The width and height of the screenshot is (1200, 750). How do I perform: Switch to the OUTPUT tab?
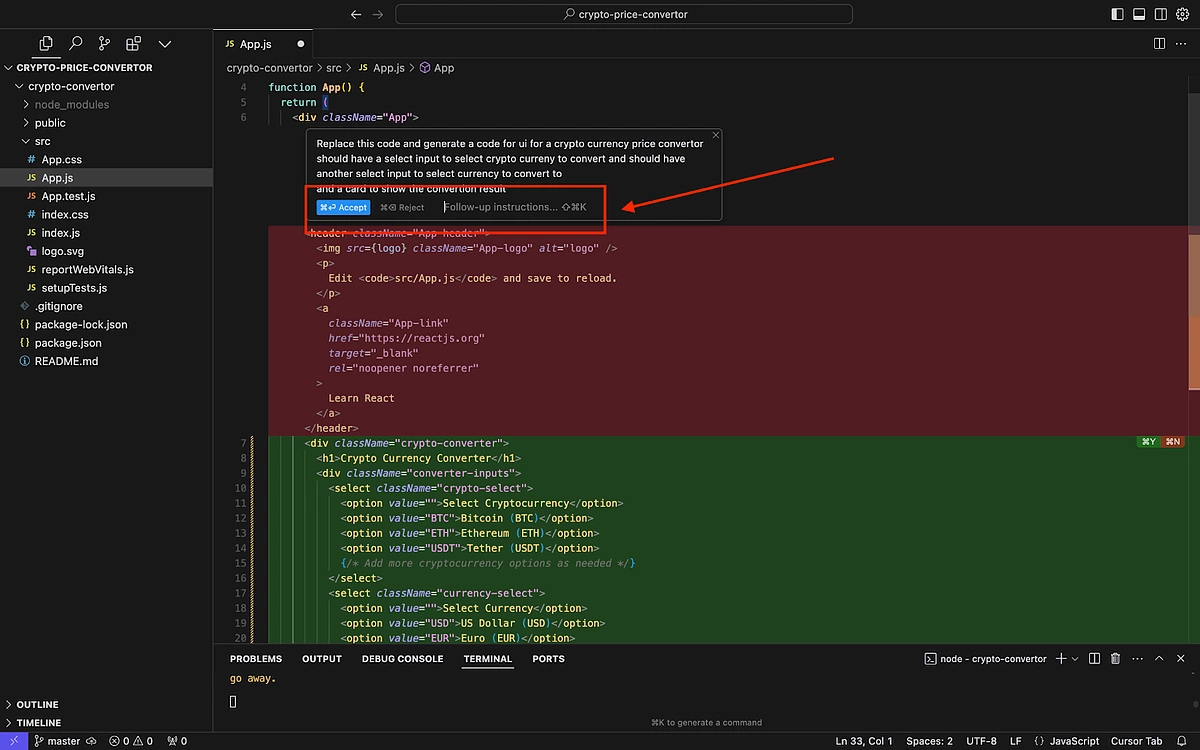coord(321,659)
